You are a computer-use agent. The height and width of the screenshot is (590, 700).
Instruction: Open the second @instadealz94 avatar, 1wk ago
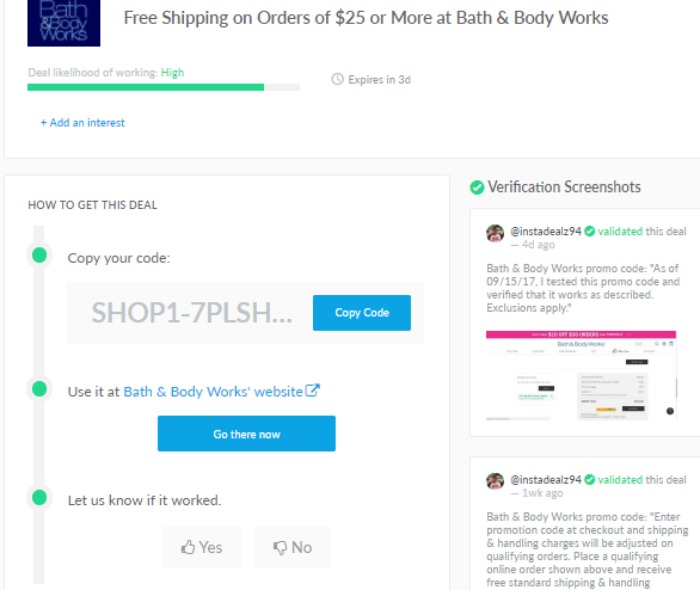point(495,481)
